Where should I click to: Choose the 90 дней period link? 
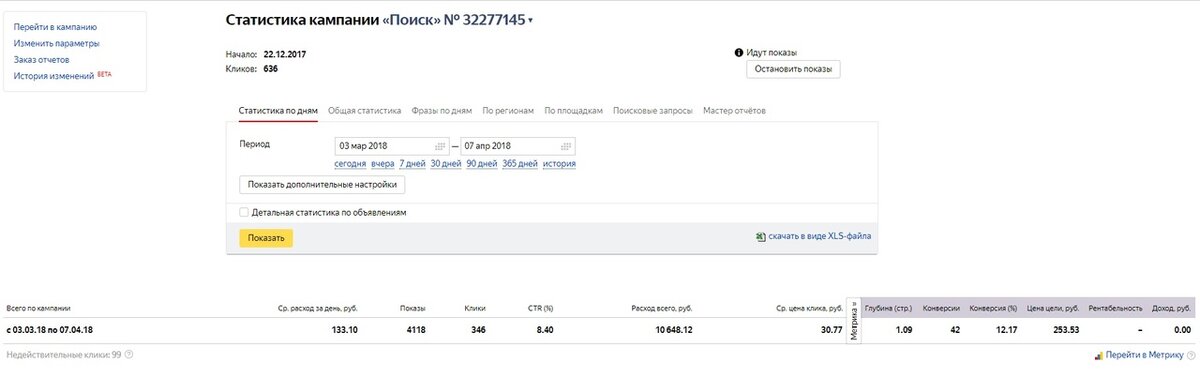[482, 164]
